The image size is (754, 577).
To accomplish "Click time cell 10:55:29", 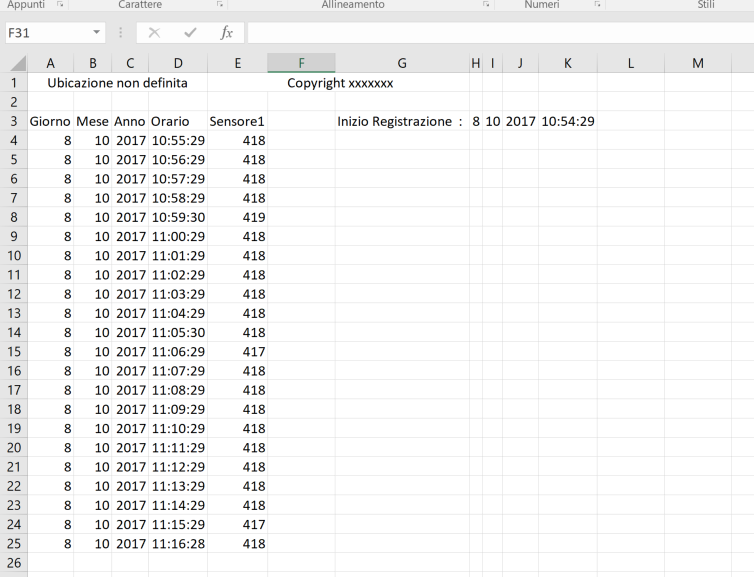I will (178, 140).
